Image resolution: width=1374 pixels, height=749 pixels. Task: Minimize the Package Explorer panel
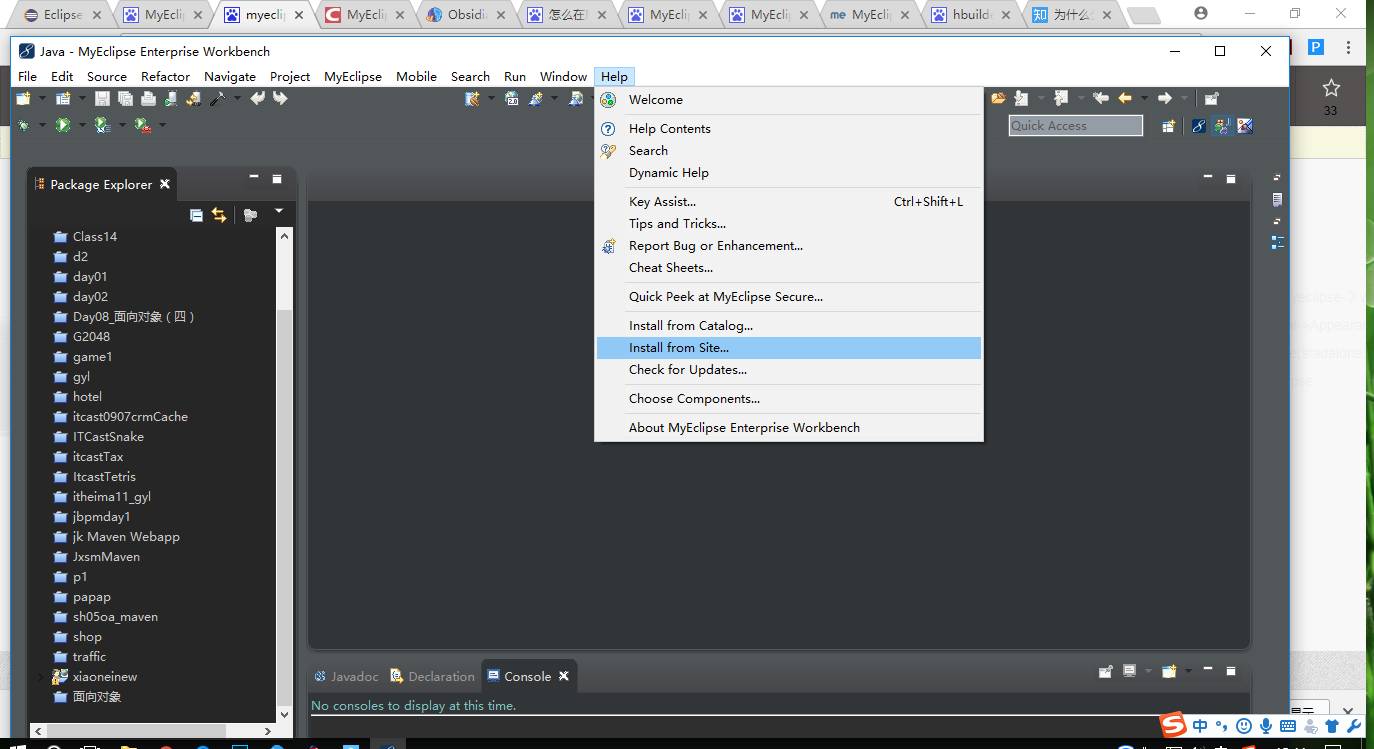[254, 178]
